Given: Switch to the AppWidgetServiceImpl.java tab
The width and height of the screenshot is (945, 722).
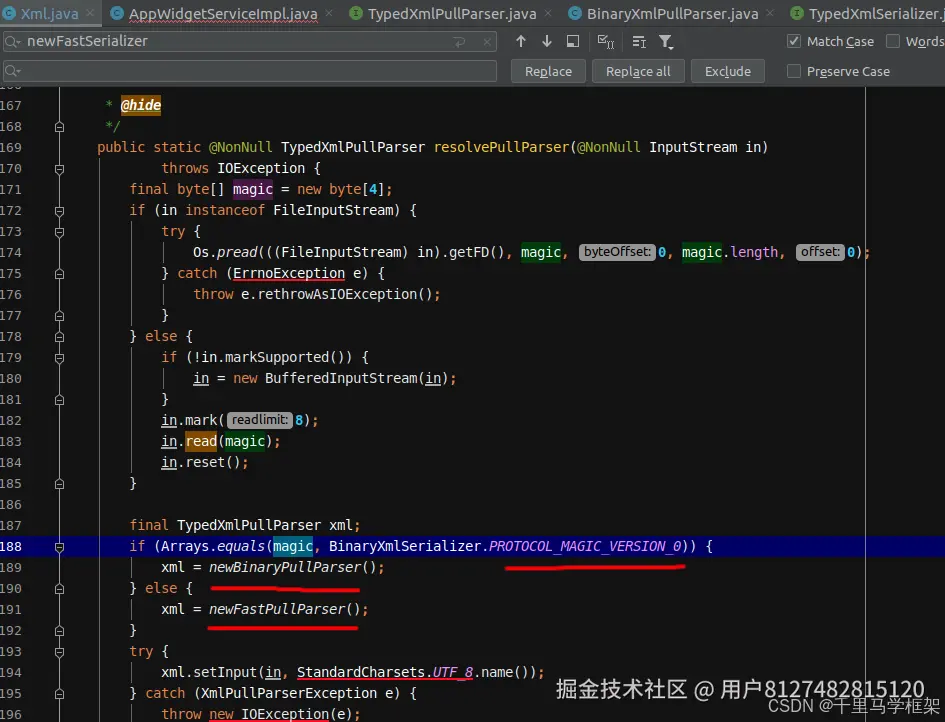Looking at the screenshot, I should pyautogui.click(x=223, y=13).
